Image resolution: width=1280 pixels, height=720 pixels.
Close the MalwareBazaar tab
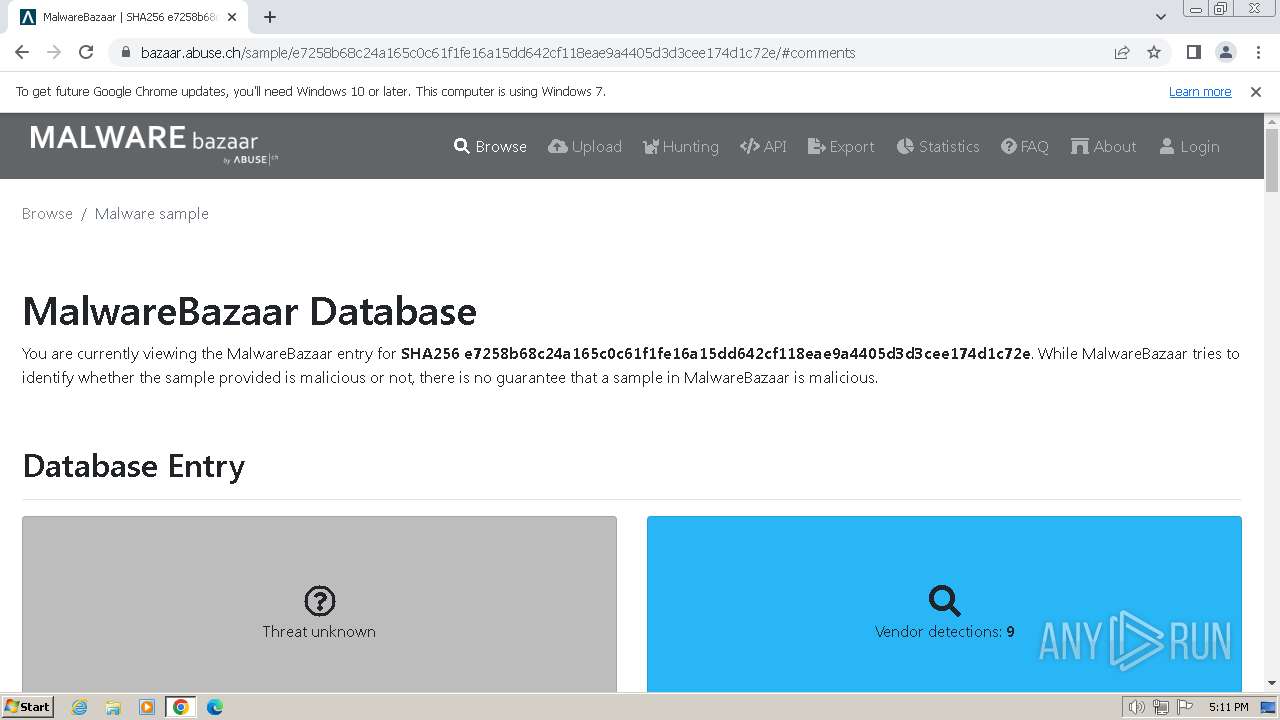click(233, 17)
